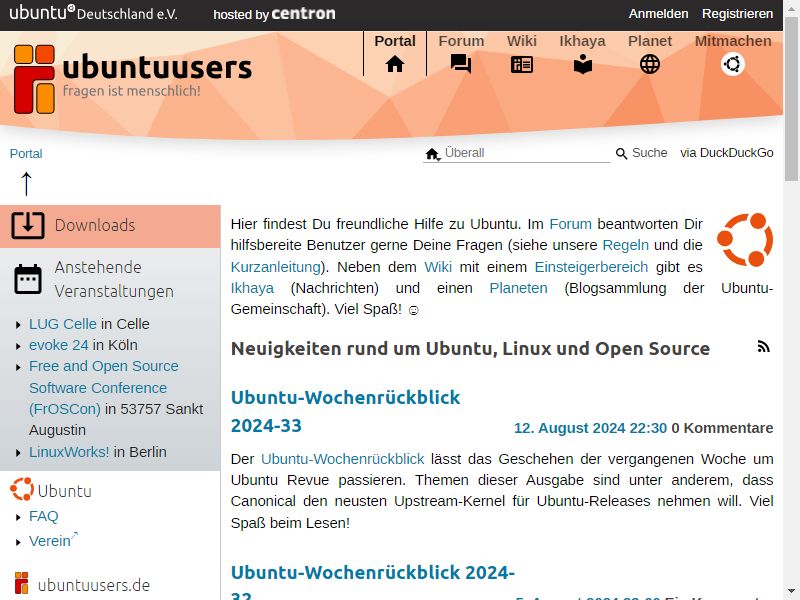This screenshot has height=600, width=800.
Task: Open the Regeln link
Action: (626, 245)
